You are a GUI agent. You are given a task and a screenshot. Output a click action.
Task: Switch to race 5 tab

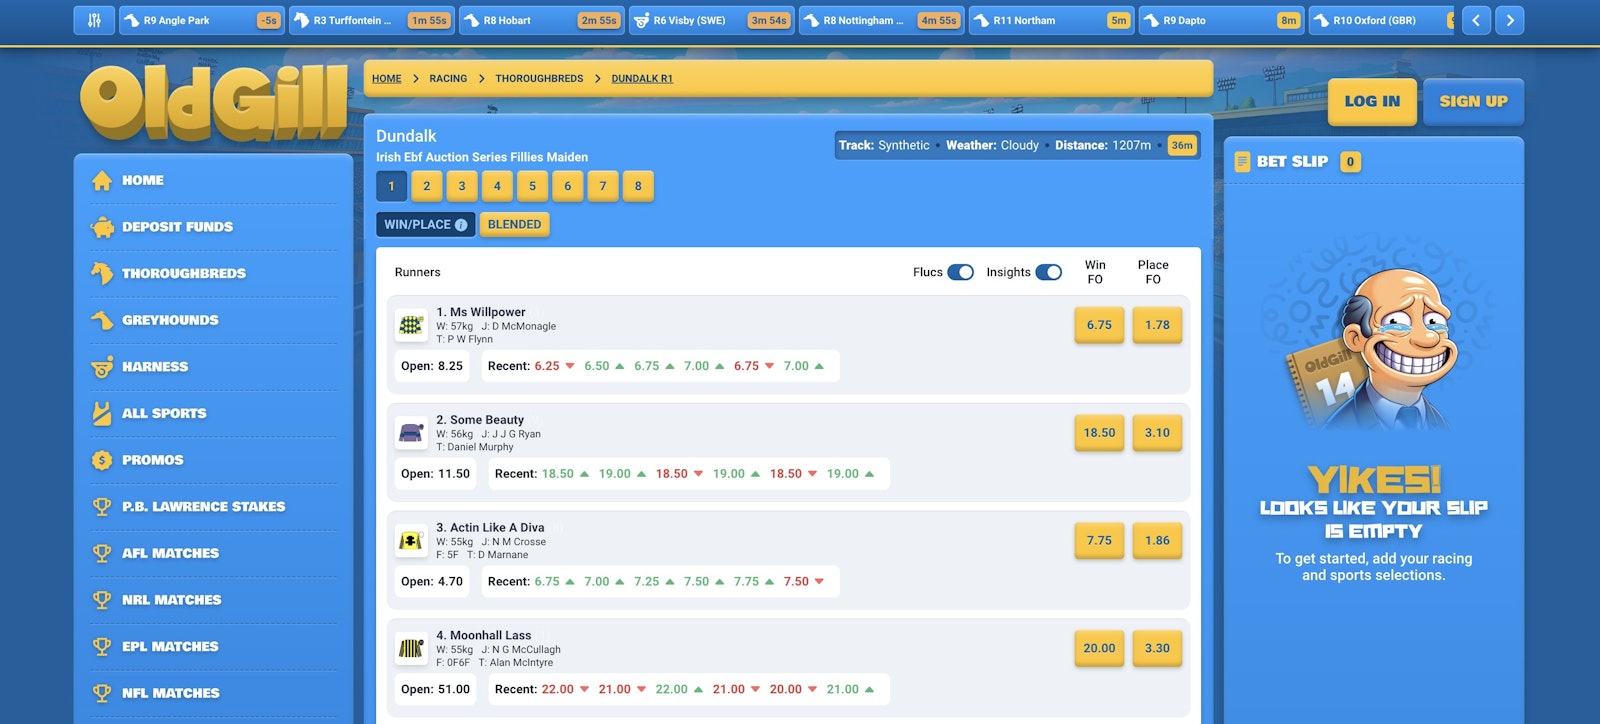[x=532, y=186]
